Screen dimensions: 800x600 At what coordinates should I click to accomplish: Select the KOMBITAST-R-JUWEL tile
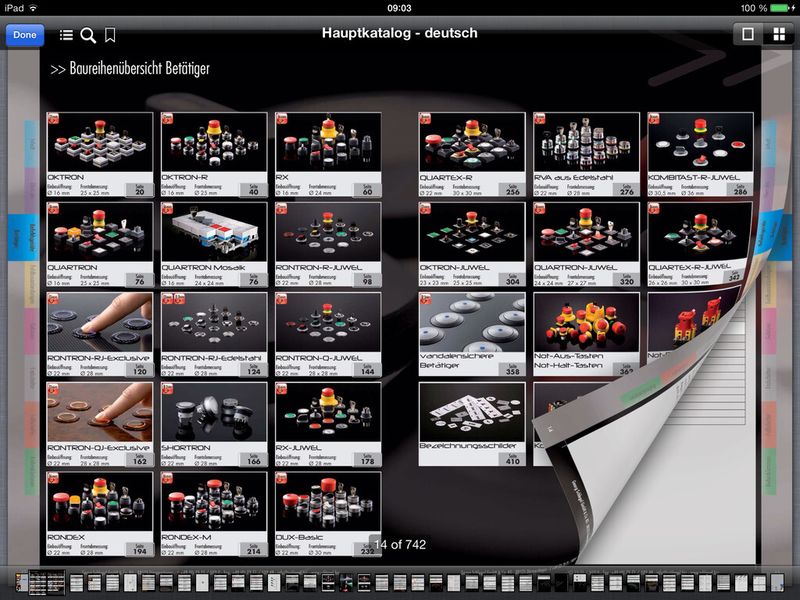[701, 155]
